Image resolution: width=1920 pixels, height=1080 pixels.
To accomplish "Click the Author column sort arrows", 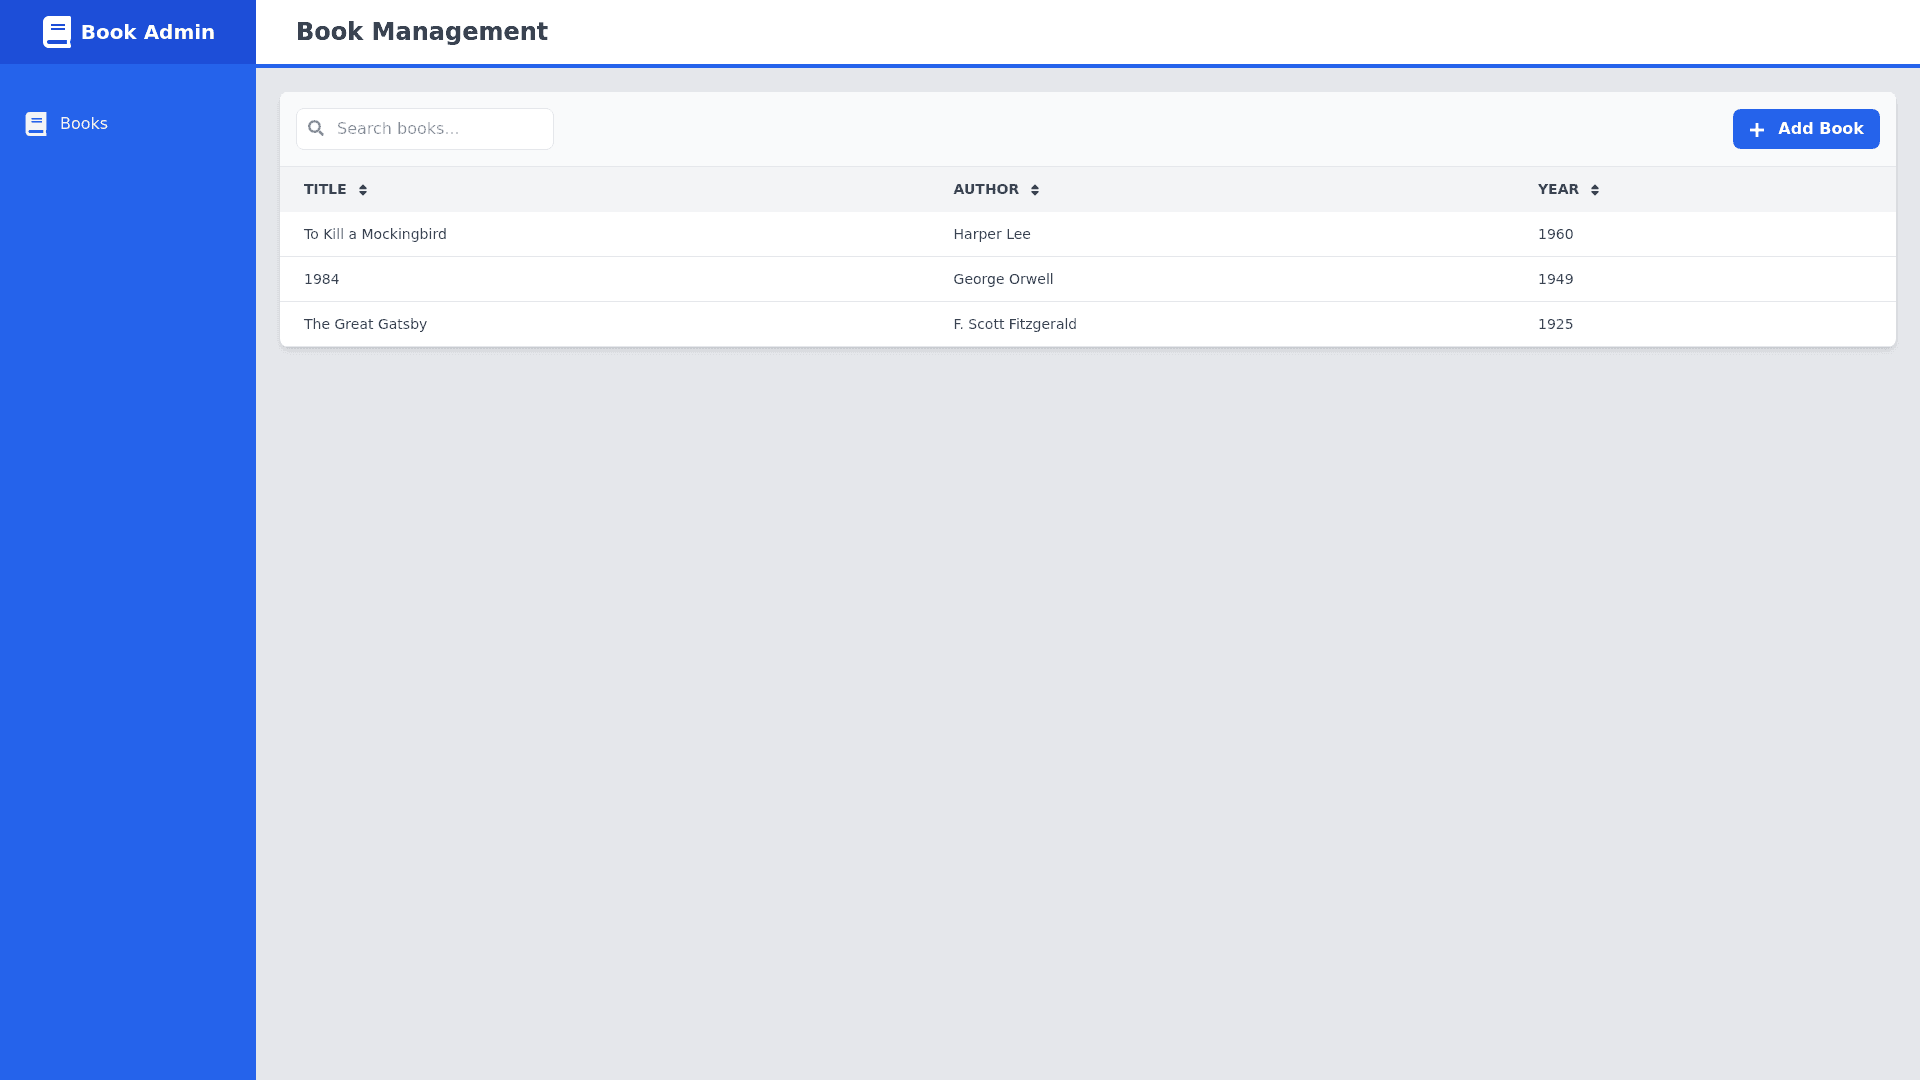I will (1035, 190).
